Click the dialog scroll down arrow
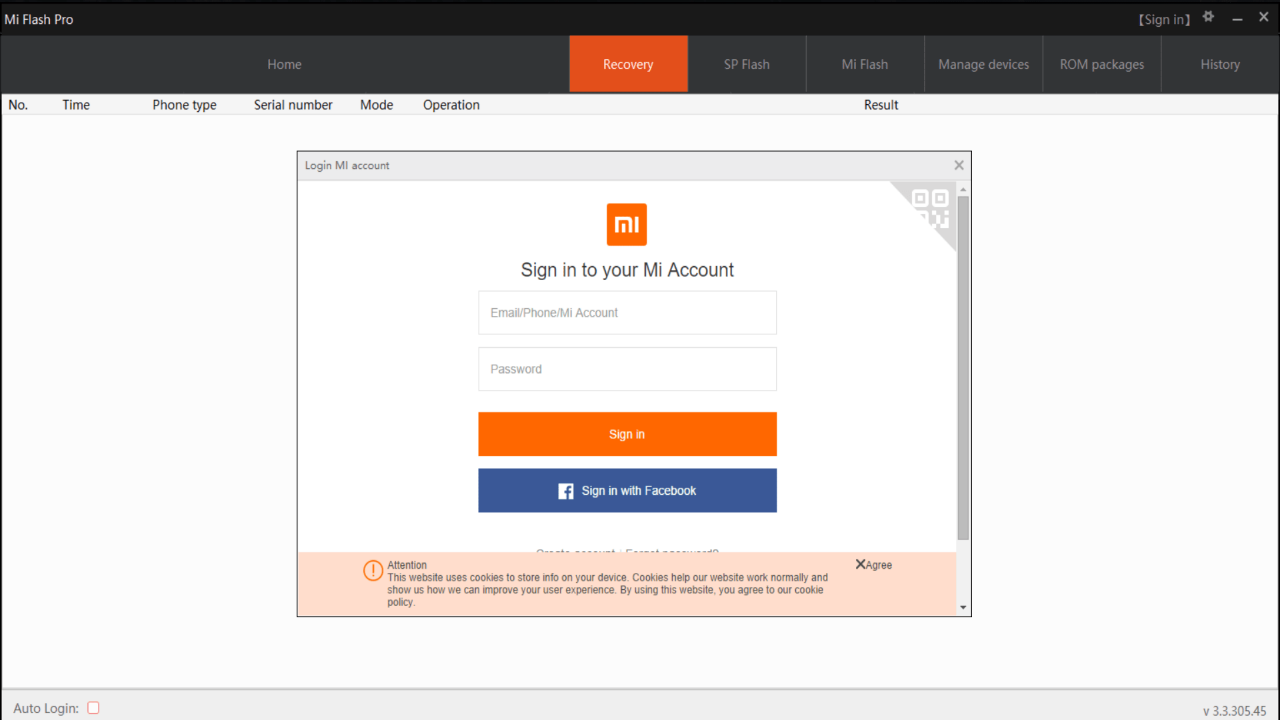 963,607
